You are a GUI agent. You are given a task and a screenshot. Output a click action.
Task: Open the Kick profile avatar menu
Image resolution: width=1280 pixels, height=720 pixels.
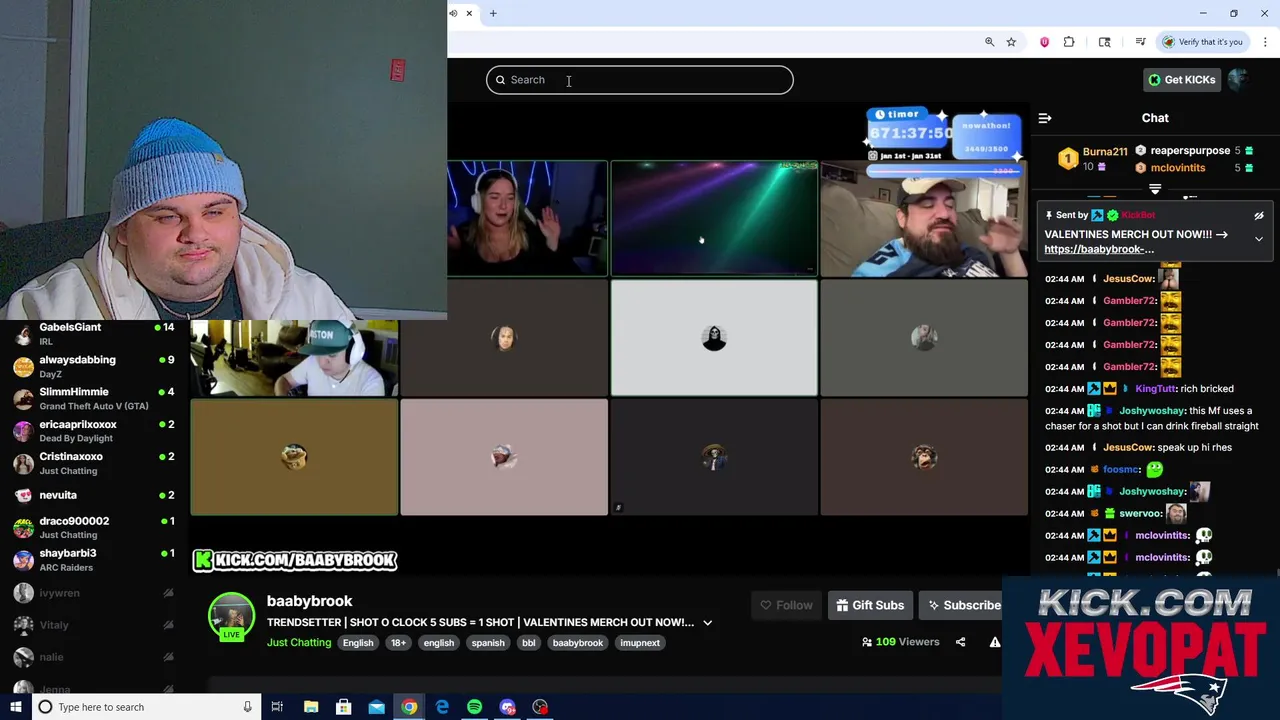1238,80
